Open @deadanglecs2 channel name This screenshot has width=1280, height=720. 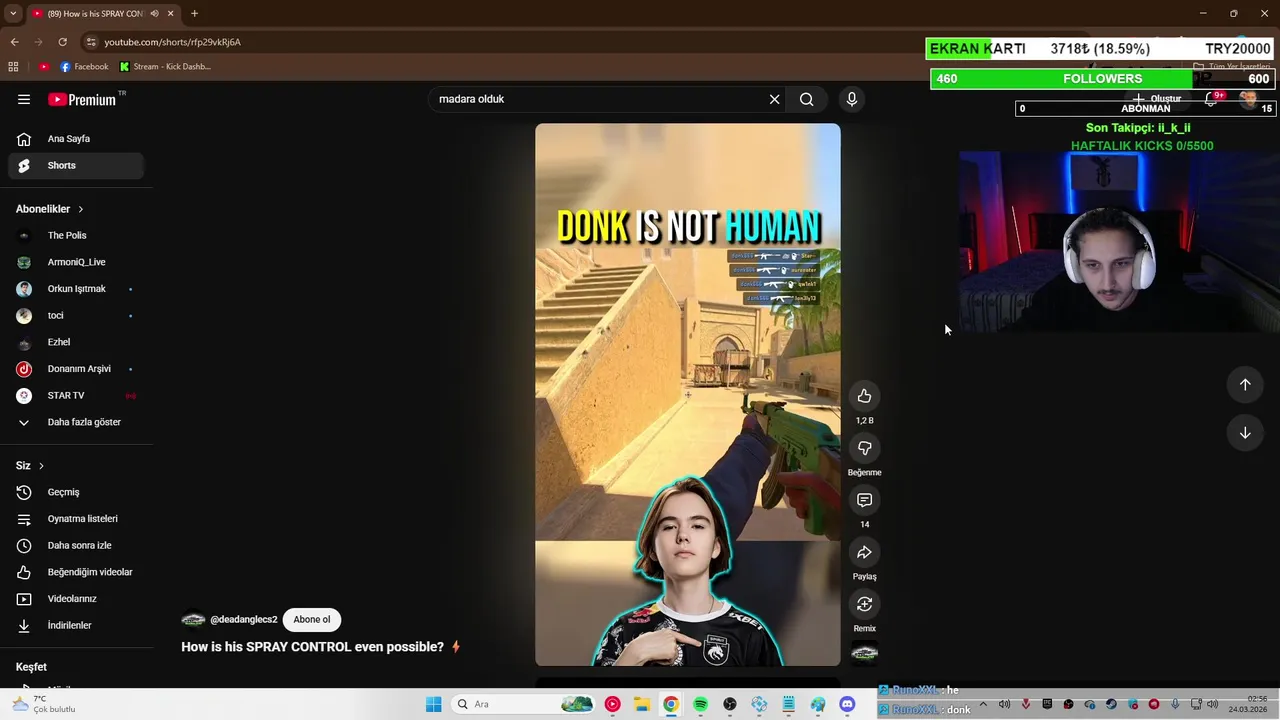(243, 620)
